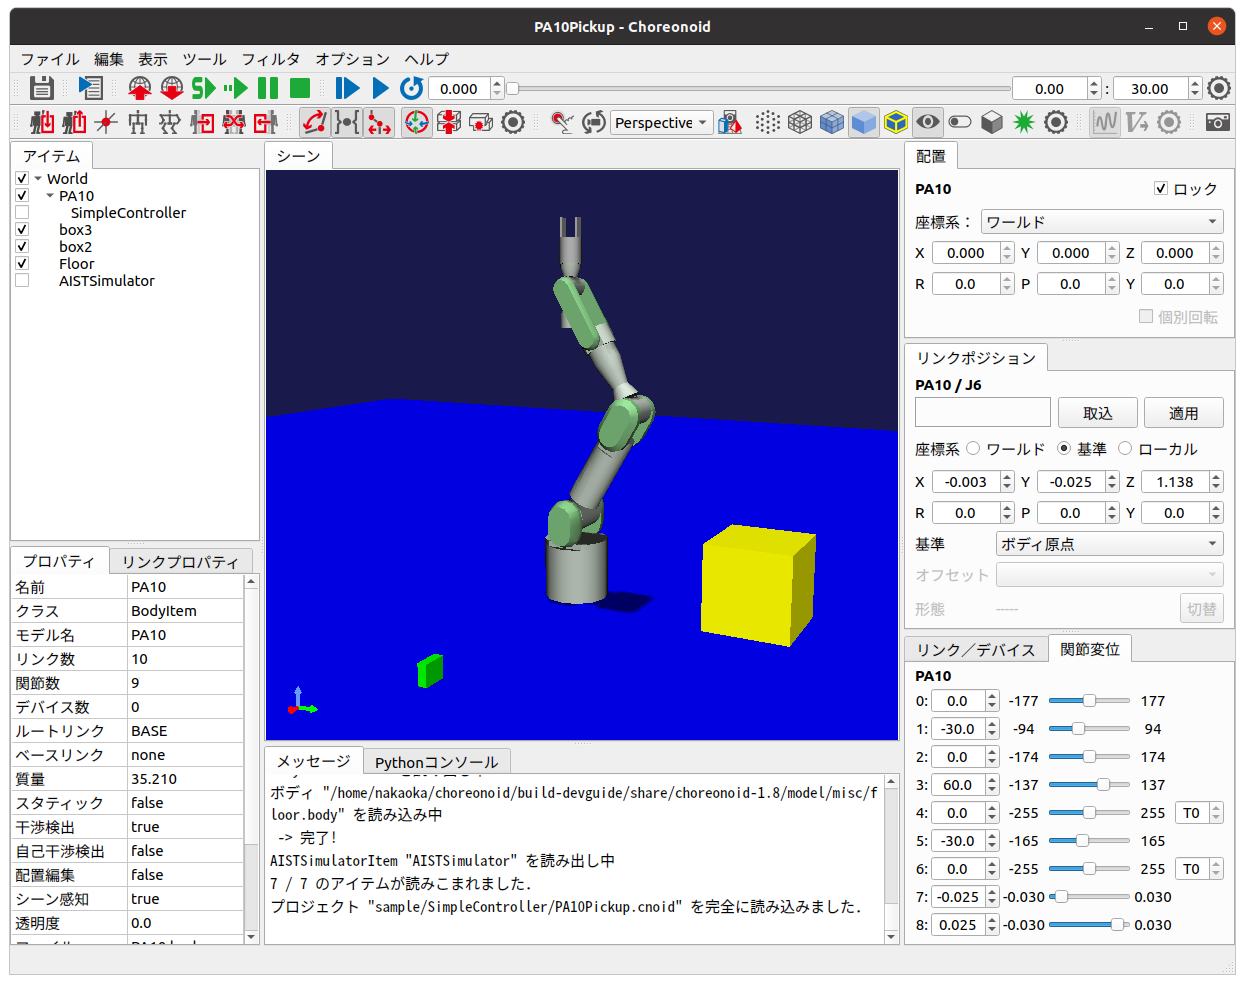Click the save project floppy disk icon

coord(41,88)
